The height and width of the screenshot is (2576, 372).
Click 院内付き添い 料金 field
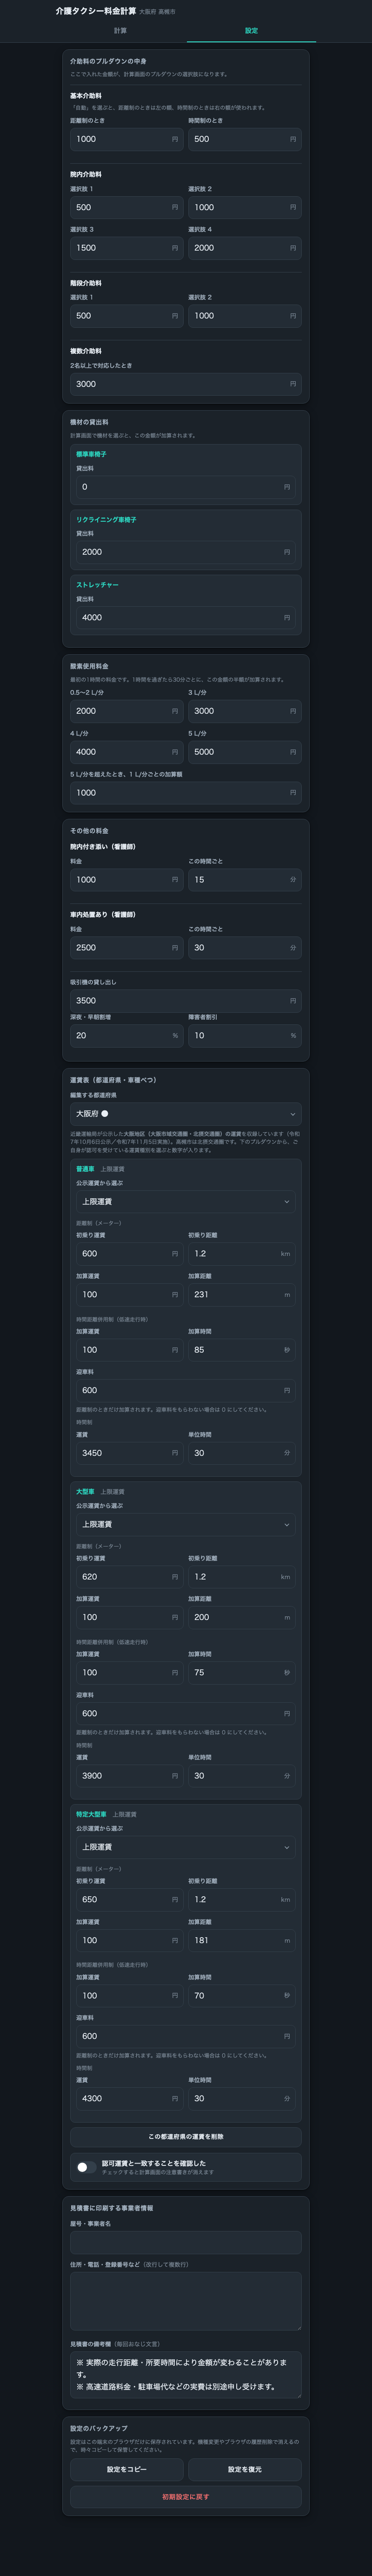click(127, 880)
